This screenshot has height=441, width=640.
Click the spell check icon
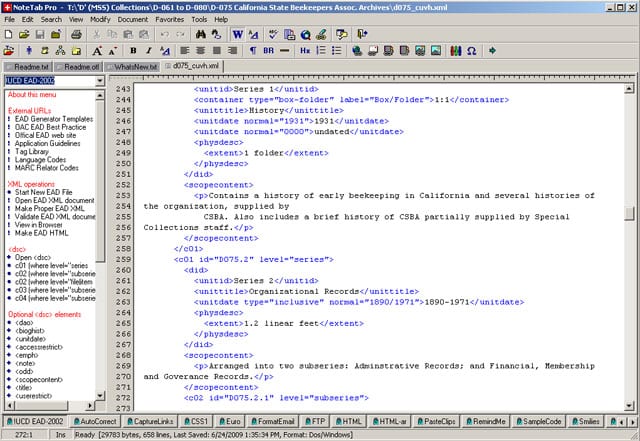click(275, 34)
